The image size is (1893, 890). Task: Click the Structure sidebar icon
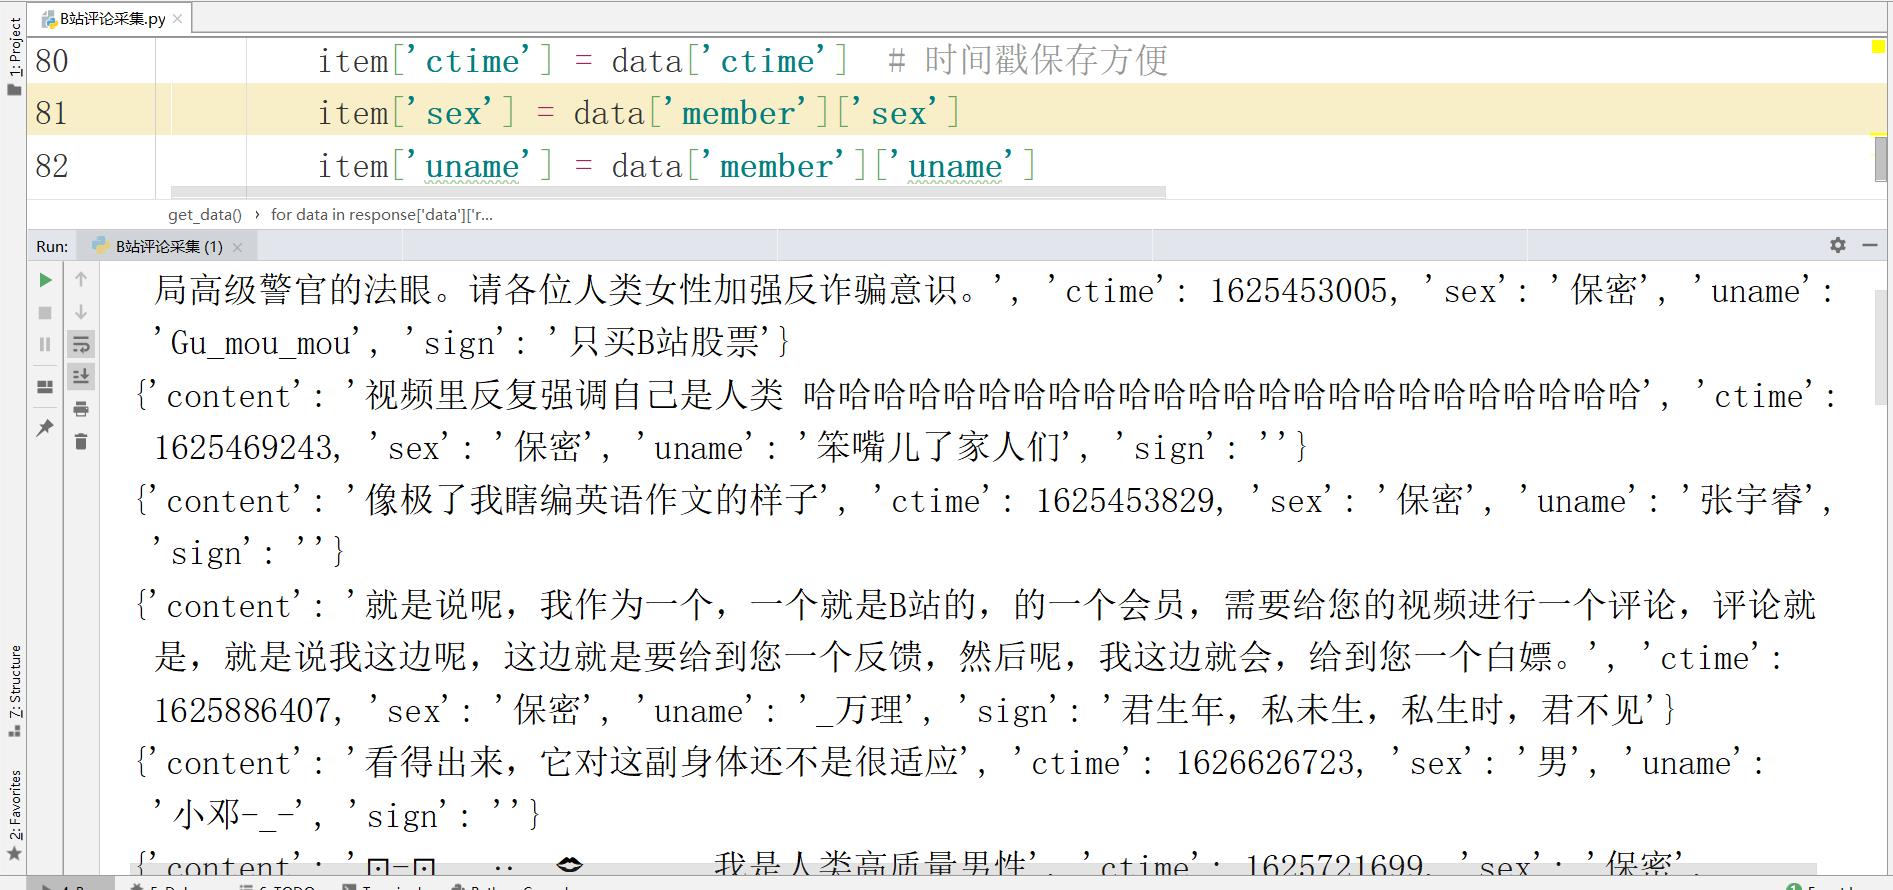click(x=14, y=731)
